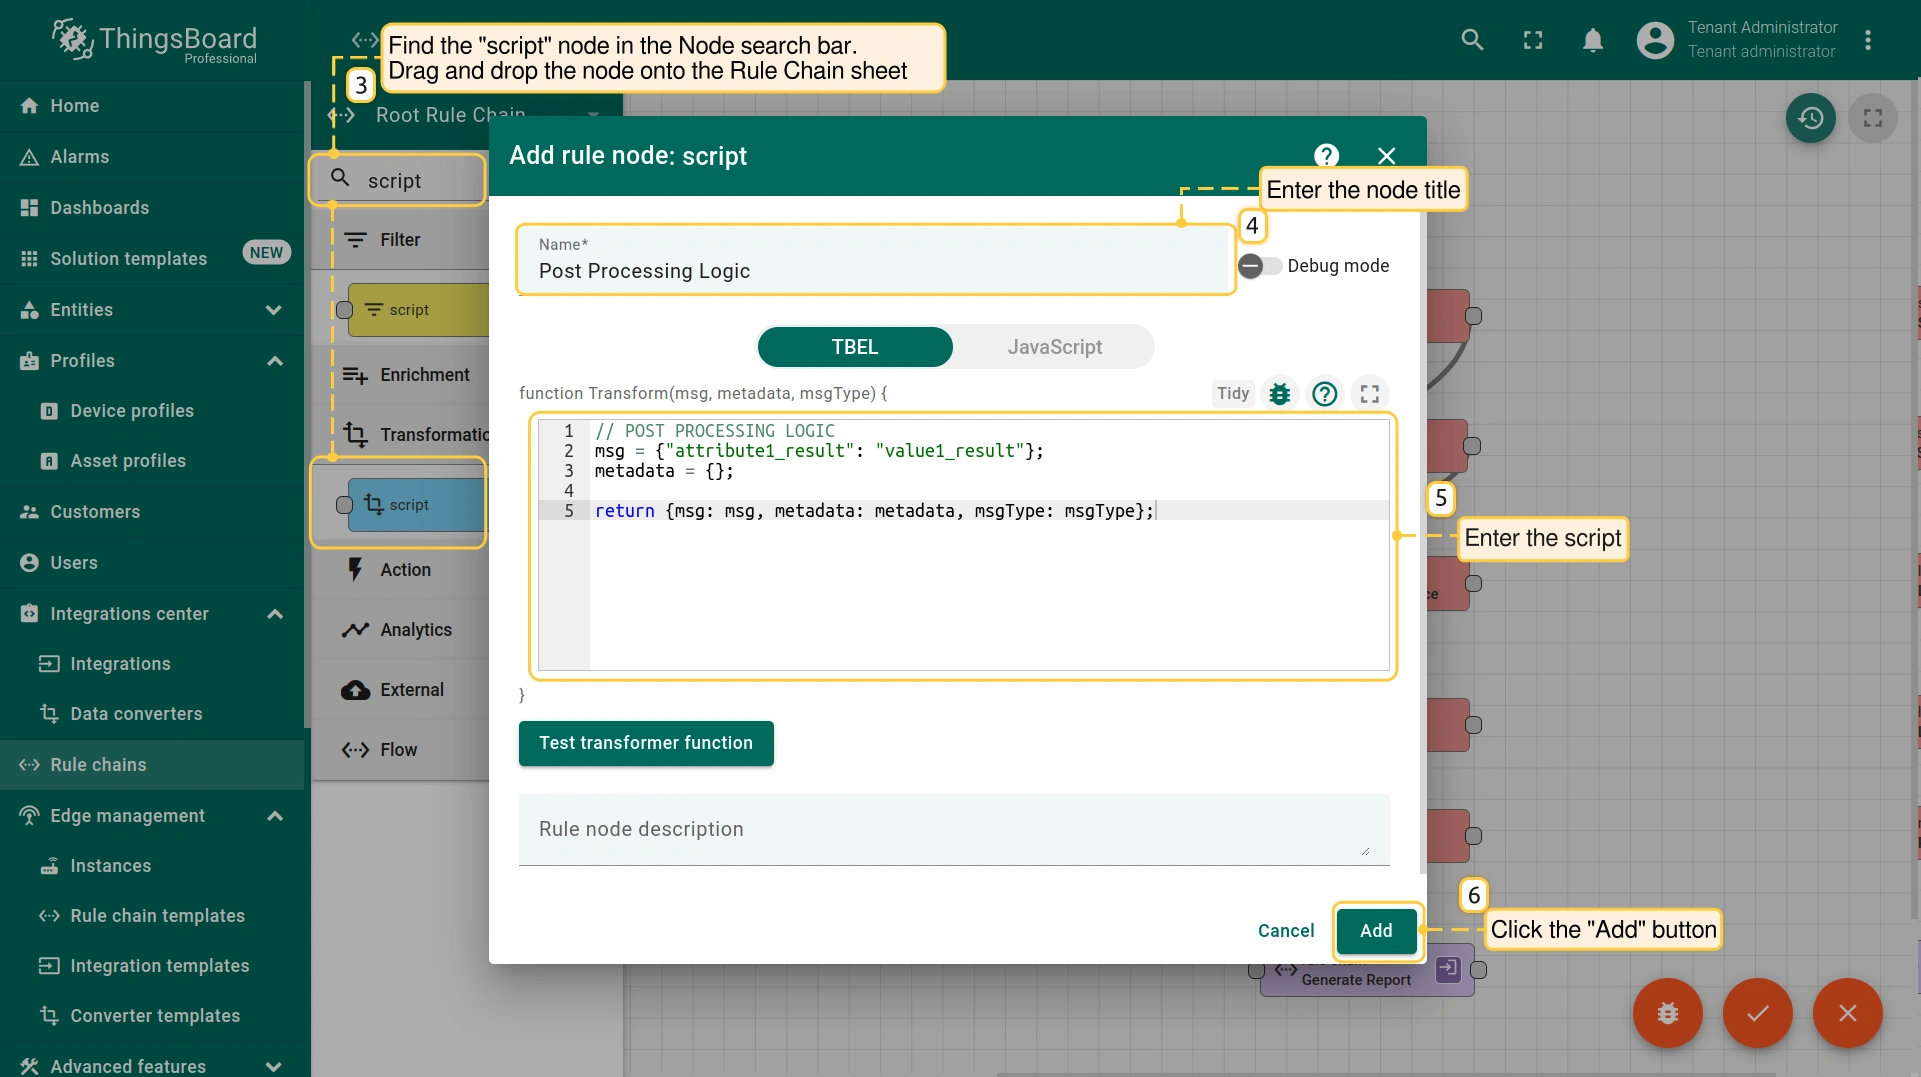This screenshot has height=1077, width=1921.
Task: Go to Device profiles page
Action: (x=132, y=411)
